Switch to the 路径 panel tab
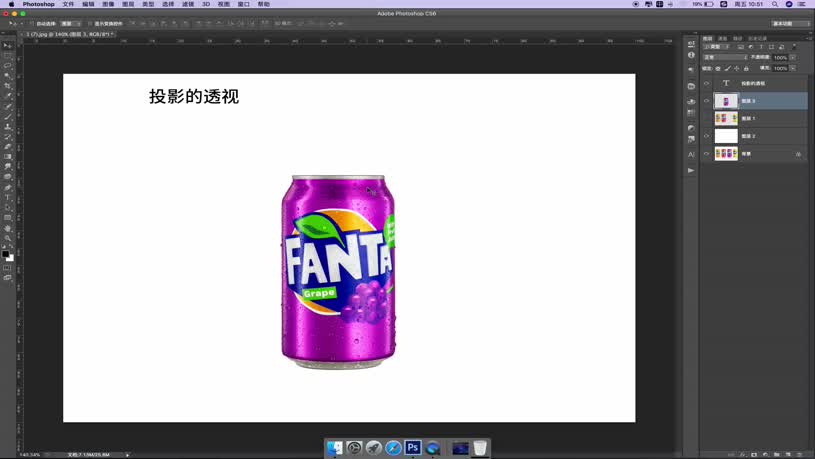Image resolution: width=815 pixels, height=459 pixels. (x=738, y=38)
